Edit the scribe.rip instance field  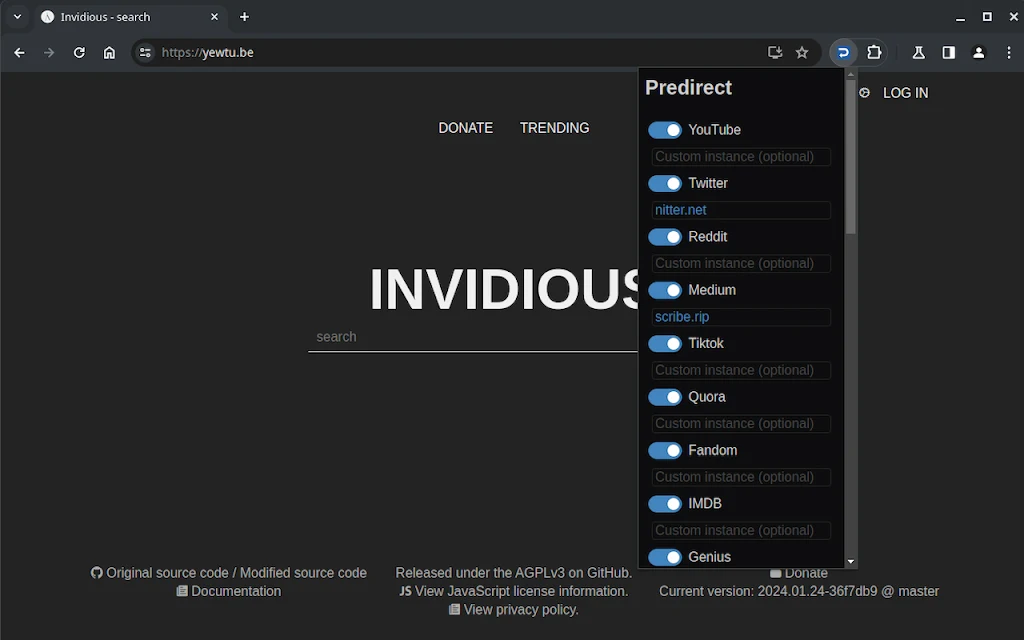[741, 317]
